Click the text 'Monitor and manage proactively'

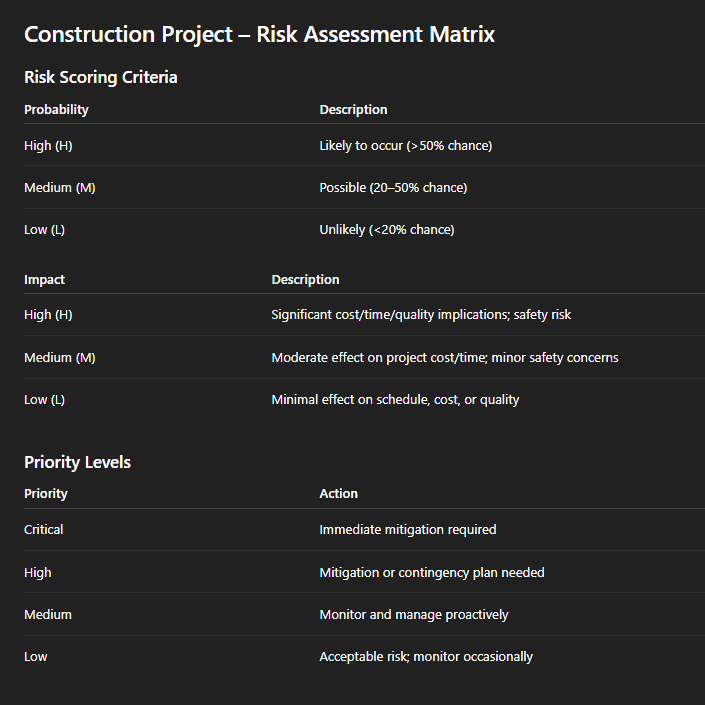tap(414, 615)
